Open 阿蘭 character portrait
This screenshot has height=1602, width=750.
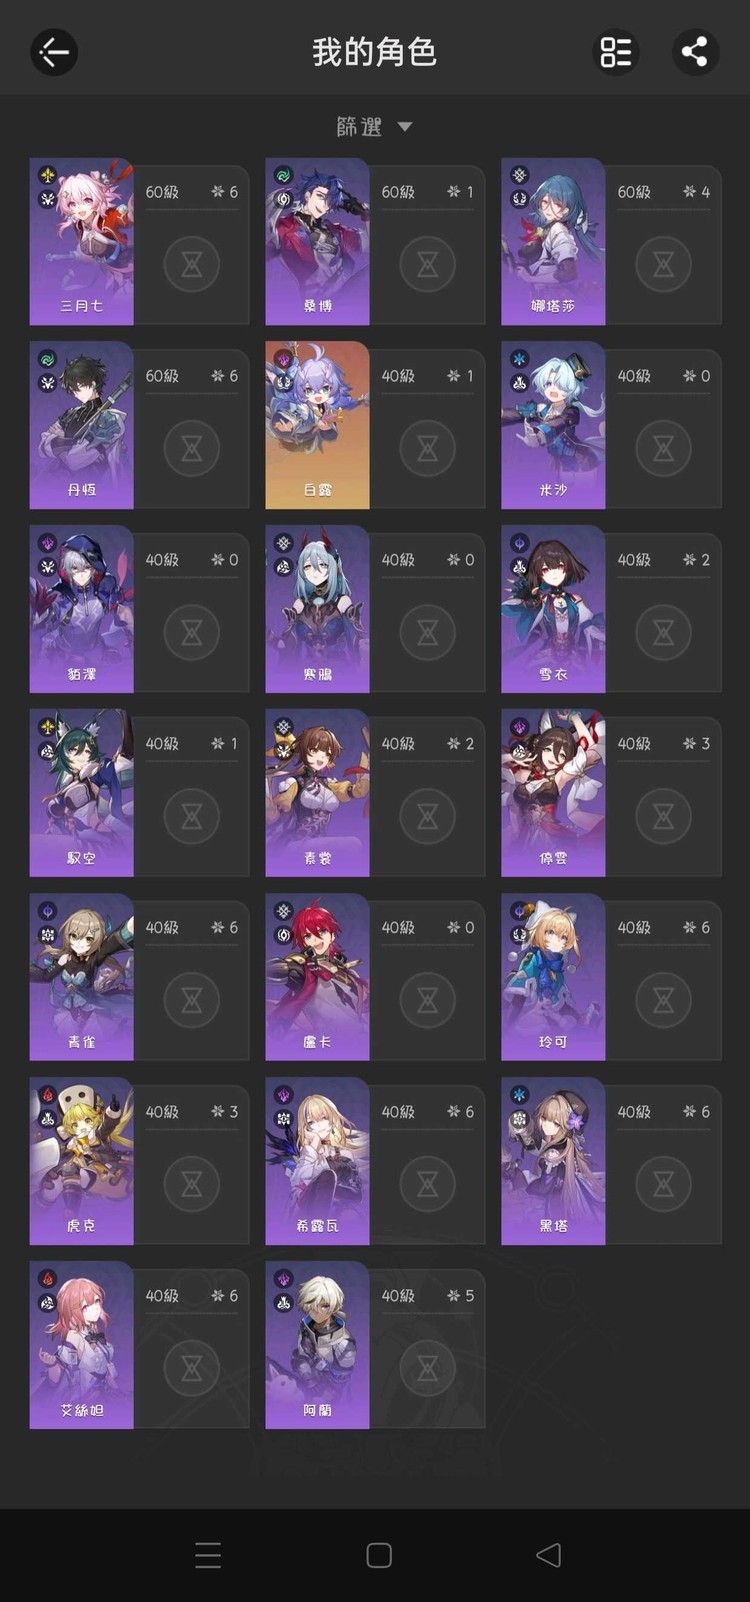(x=318, y=1345)
